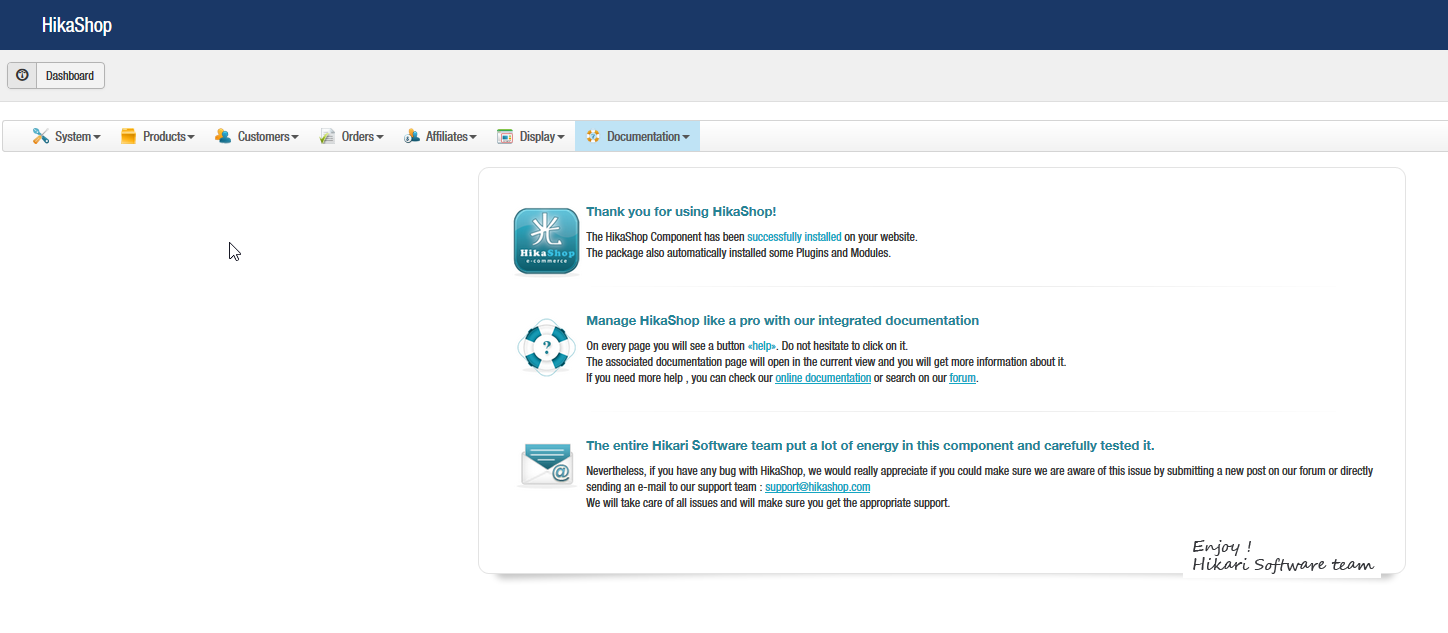The image size is (1448, 633).
Task: Click the HikaShop e-commerce logo image
Action: tap(546, 241)
